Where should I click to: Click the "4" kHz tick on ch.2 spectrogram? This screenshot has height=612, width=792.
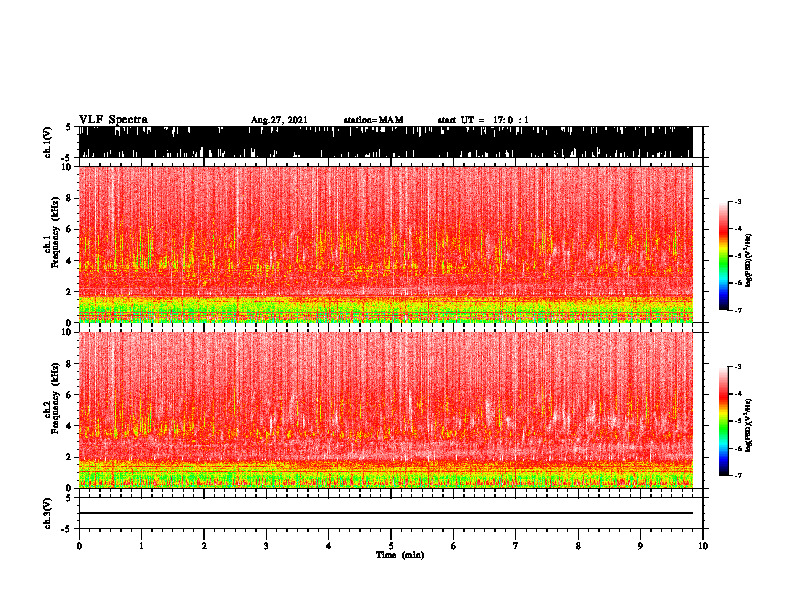click(70, 426)
